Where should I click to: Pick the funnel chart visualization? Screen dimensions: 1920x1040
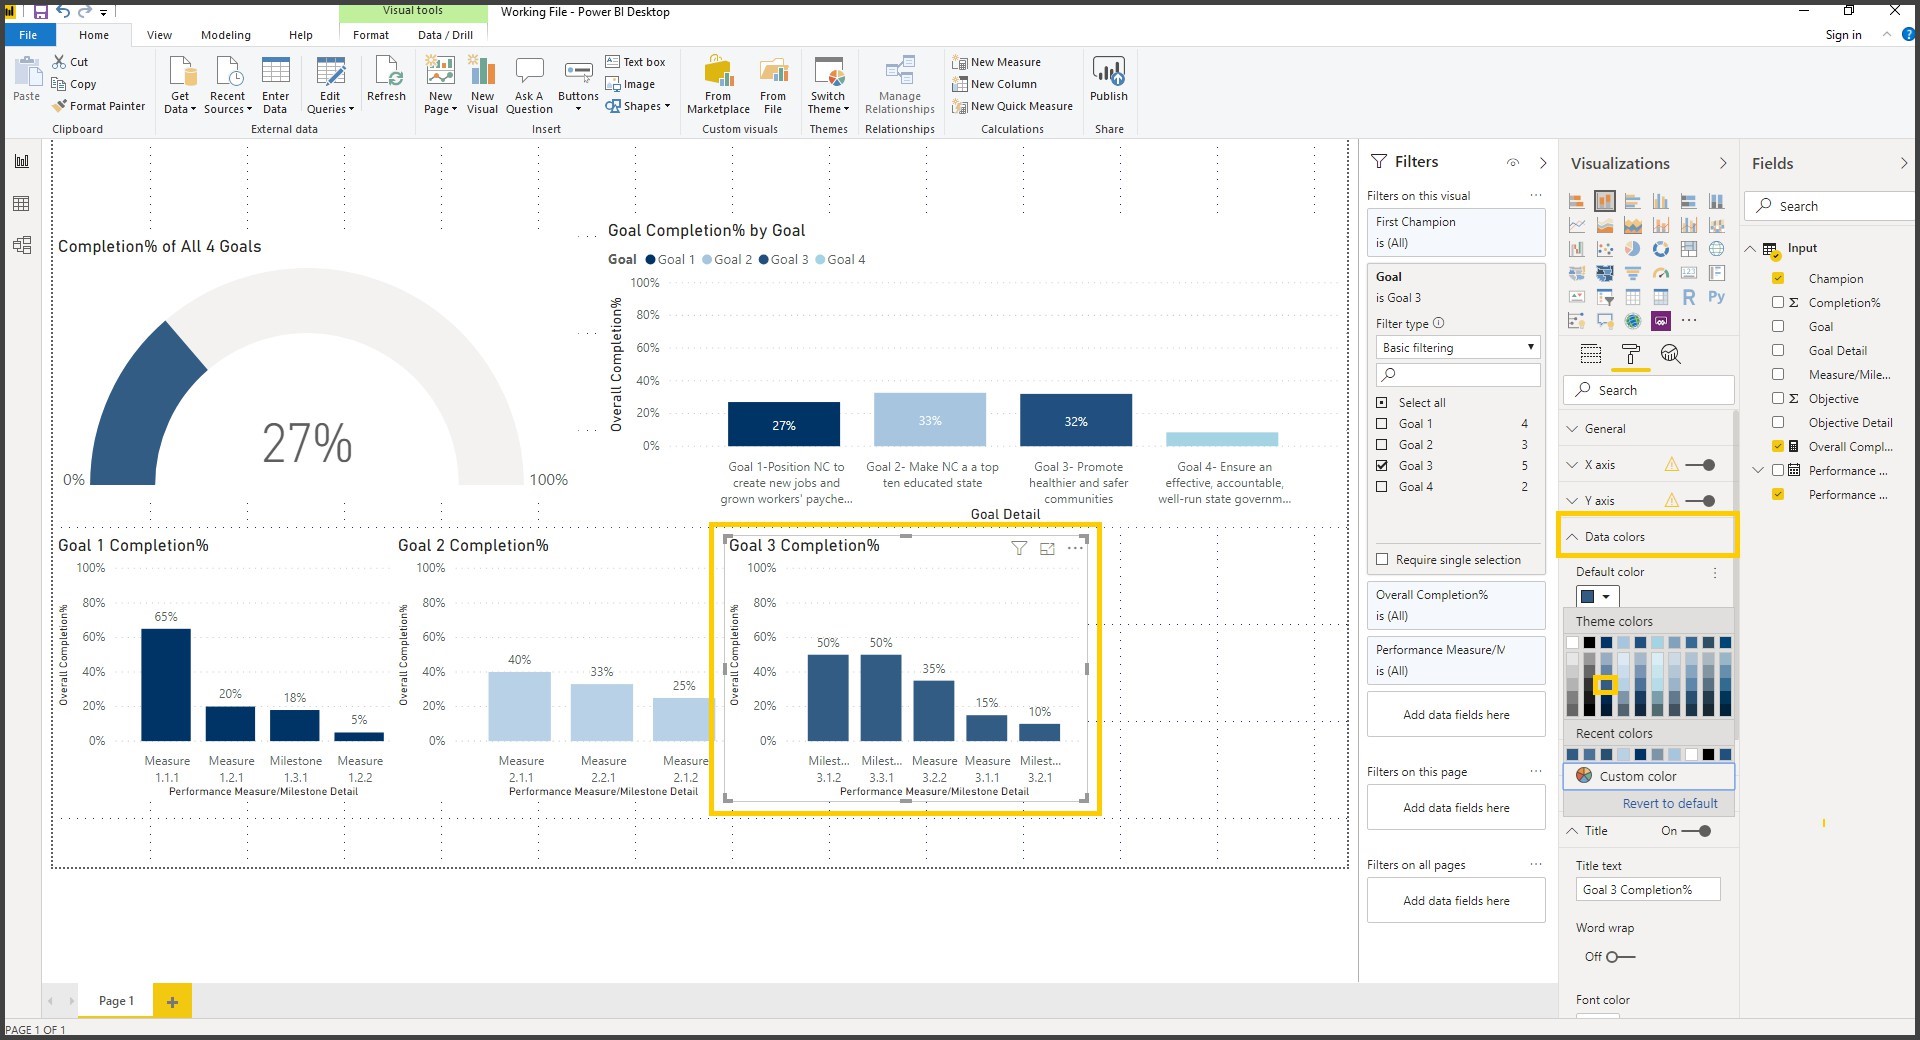(x=1633, y=273)
